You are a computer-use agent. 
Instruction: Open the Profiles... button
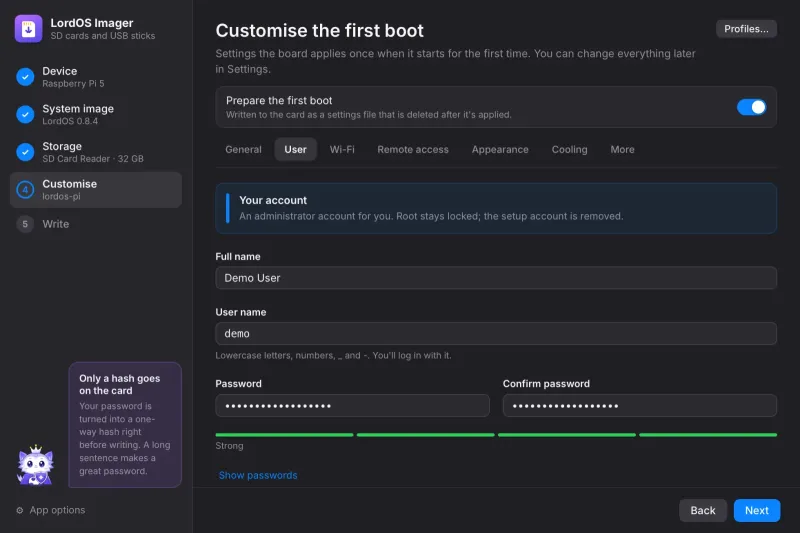coord(746,29)
